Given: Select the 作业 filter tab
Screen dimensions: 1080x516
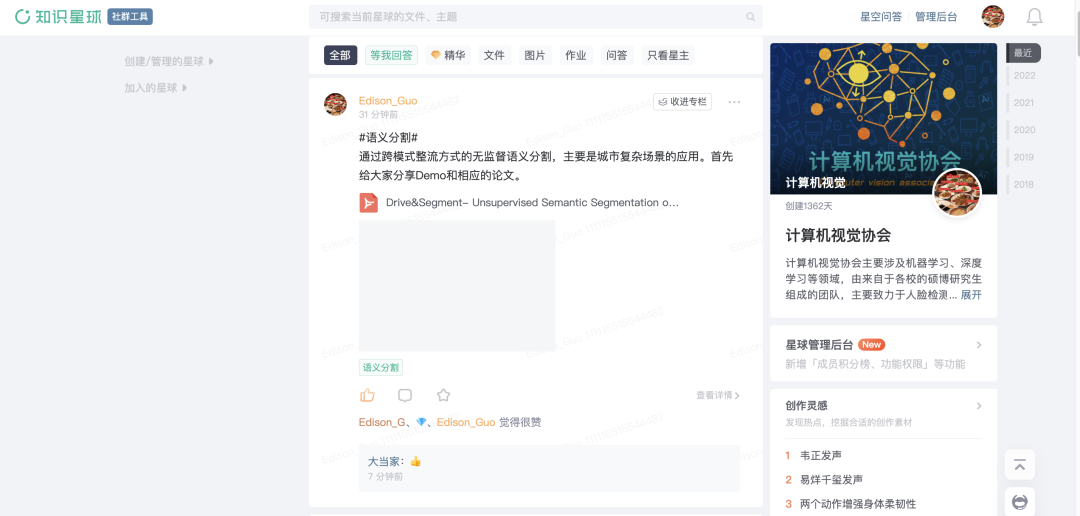Looking at the screenshot, I should pyautogui.click(x=576, y=56).
